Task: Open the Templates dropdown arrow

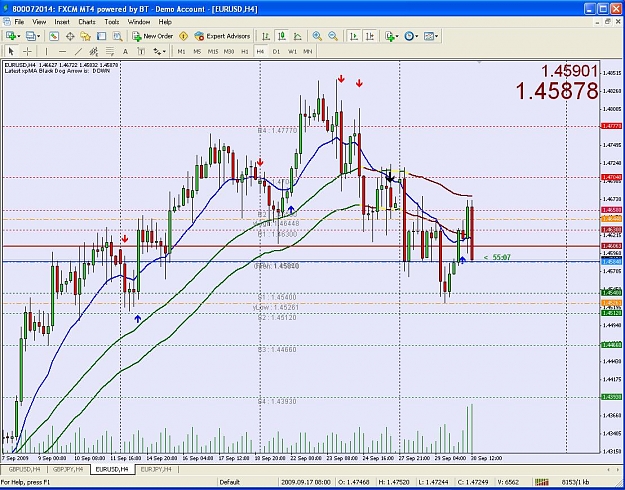Action: coord(437,37)
